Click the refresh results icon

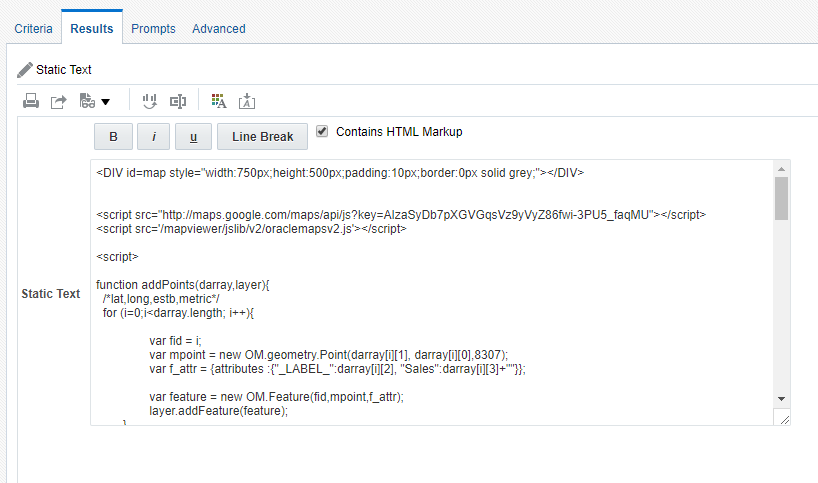click(x=150, y=101)
